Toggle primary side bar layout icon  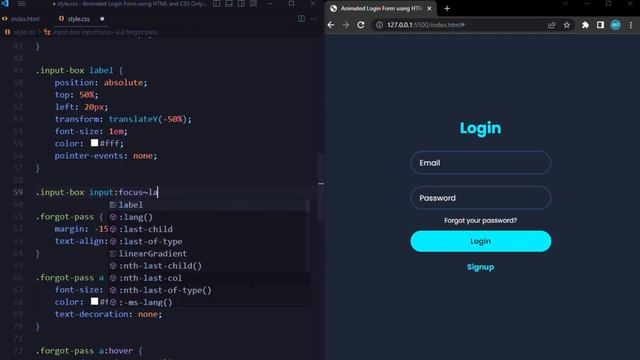[x=217, y=4]
